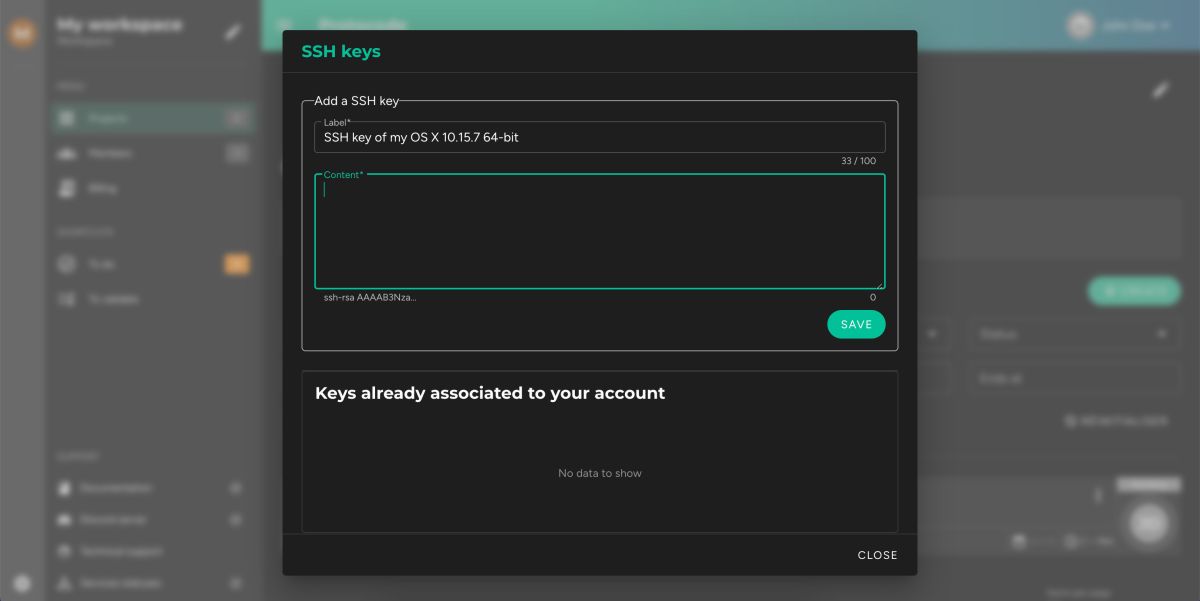Click the page edit pencil icon top right

pyautogui.click(x=1159, y=90)
